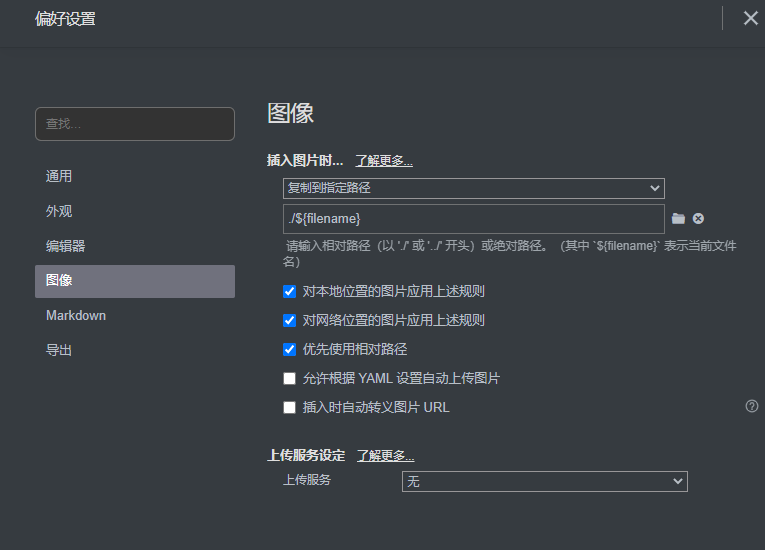Open the 外观 settings section
This screenshot has height=550, width=765.
(59, 211)
